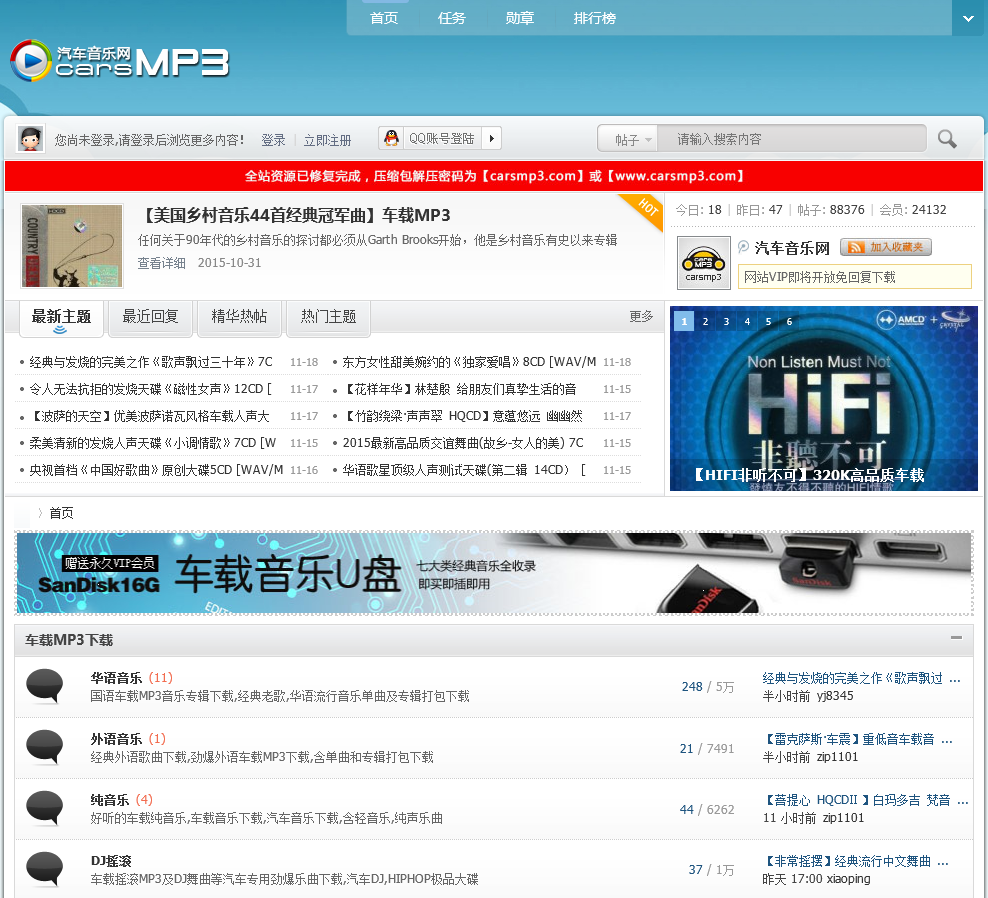Click the SanDisk 车载音乐U盘 banner
The height and width of the screenshot is (898, 988).
pos(494,573)
